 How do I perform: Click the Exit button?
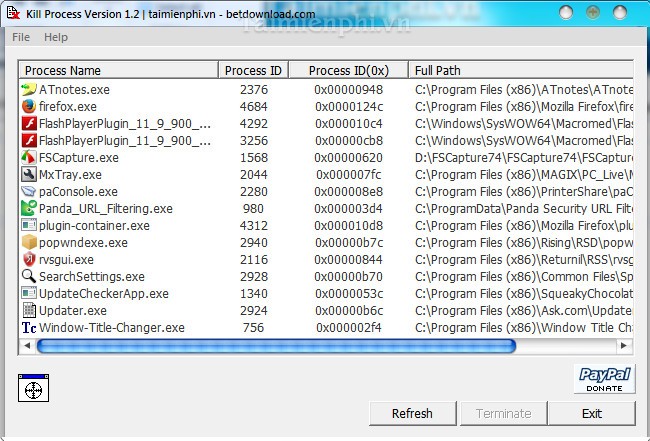click(592, 413)
